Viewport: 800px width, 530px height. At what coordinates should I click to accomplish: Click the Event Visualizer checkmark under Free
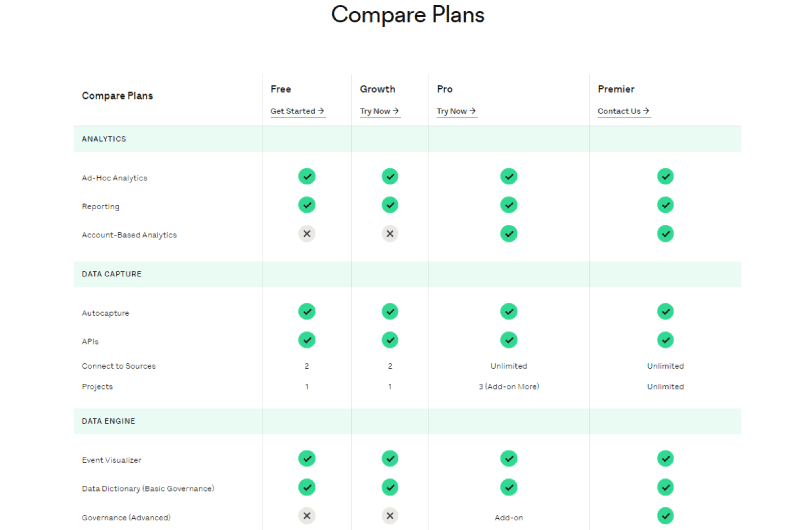[x=307, y=459]
